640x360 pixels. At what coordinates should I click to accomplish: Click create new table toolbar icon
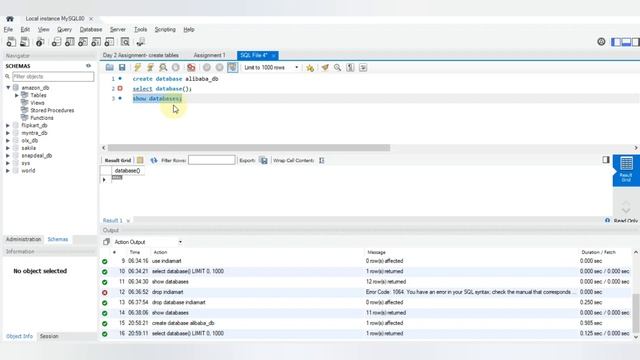click(x=69, y=42)
